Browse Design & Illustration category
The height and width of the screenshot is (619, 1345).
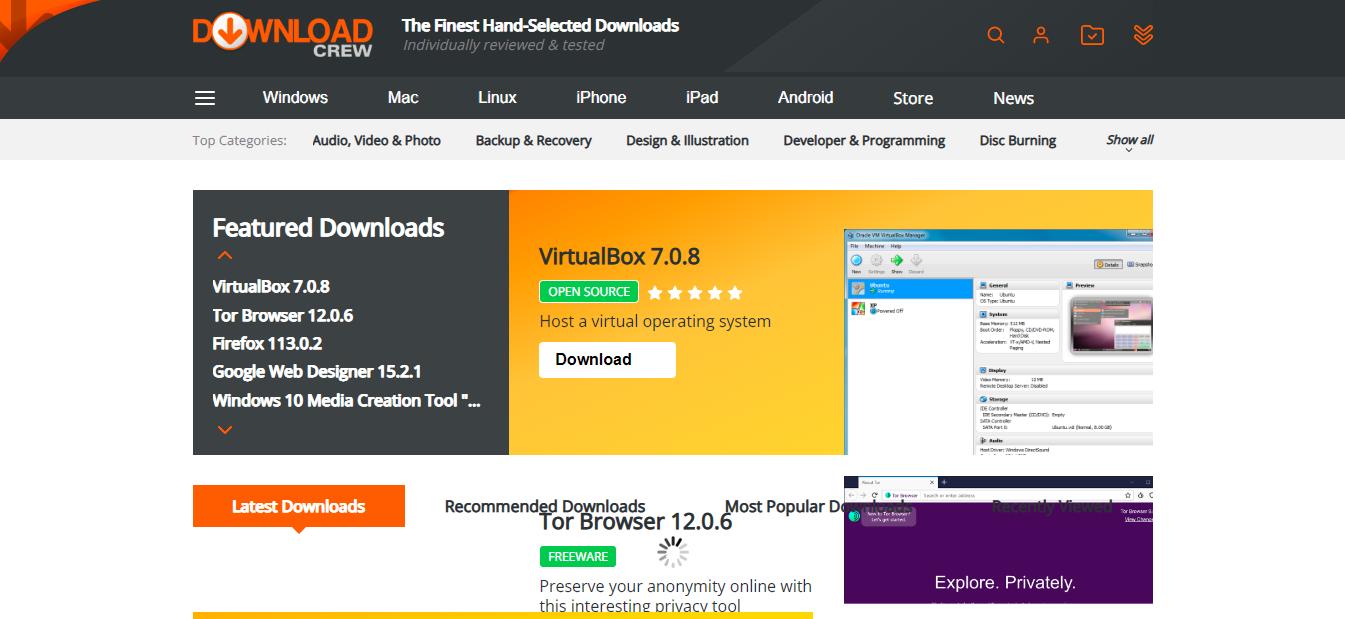(x=687, y=140)
